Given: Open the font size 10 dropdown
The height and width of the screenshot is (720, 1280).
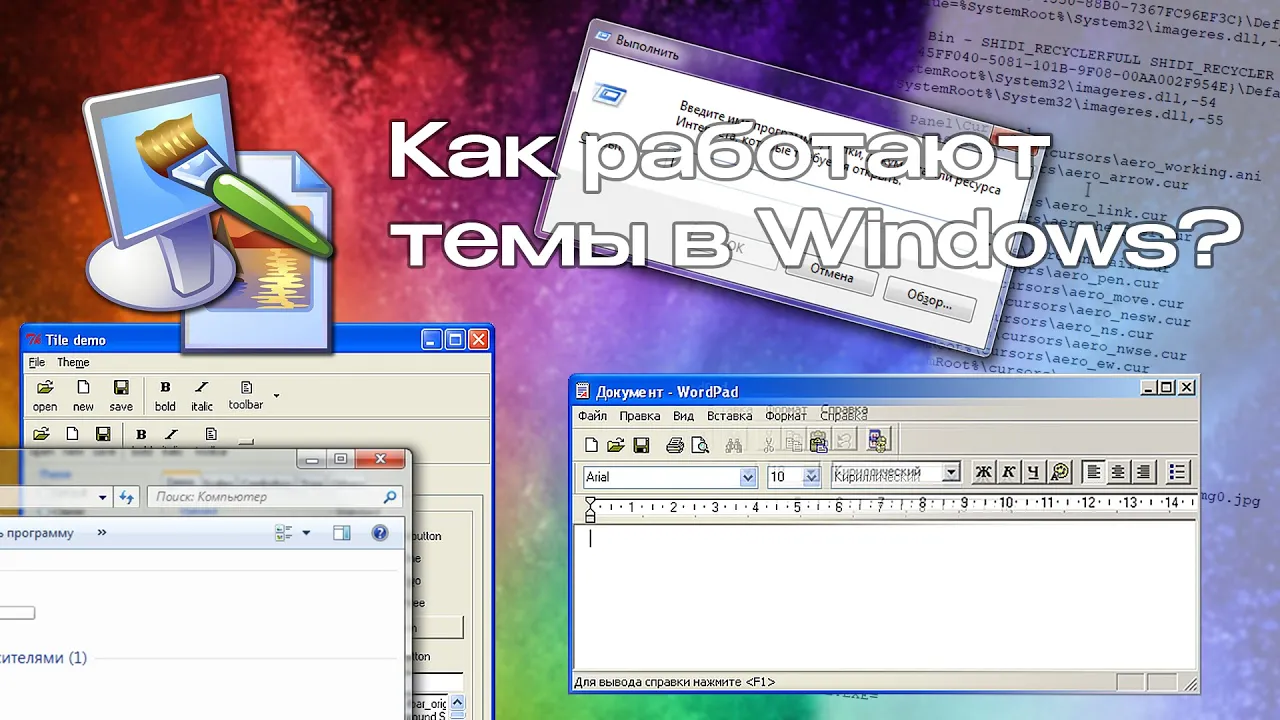Looking at the screenshot, I should click(811, 477).
